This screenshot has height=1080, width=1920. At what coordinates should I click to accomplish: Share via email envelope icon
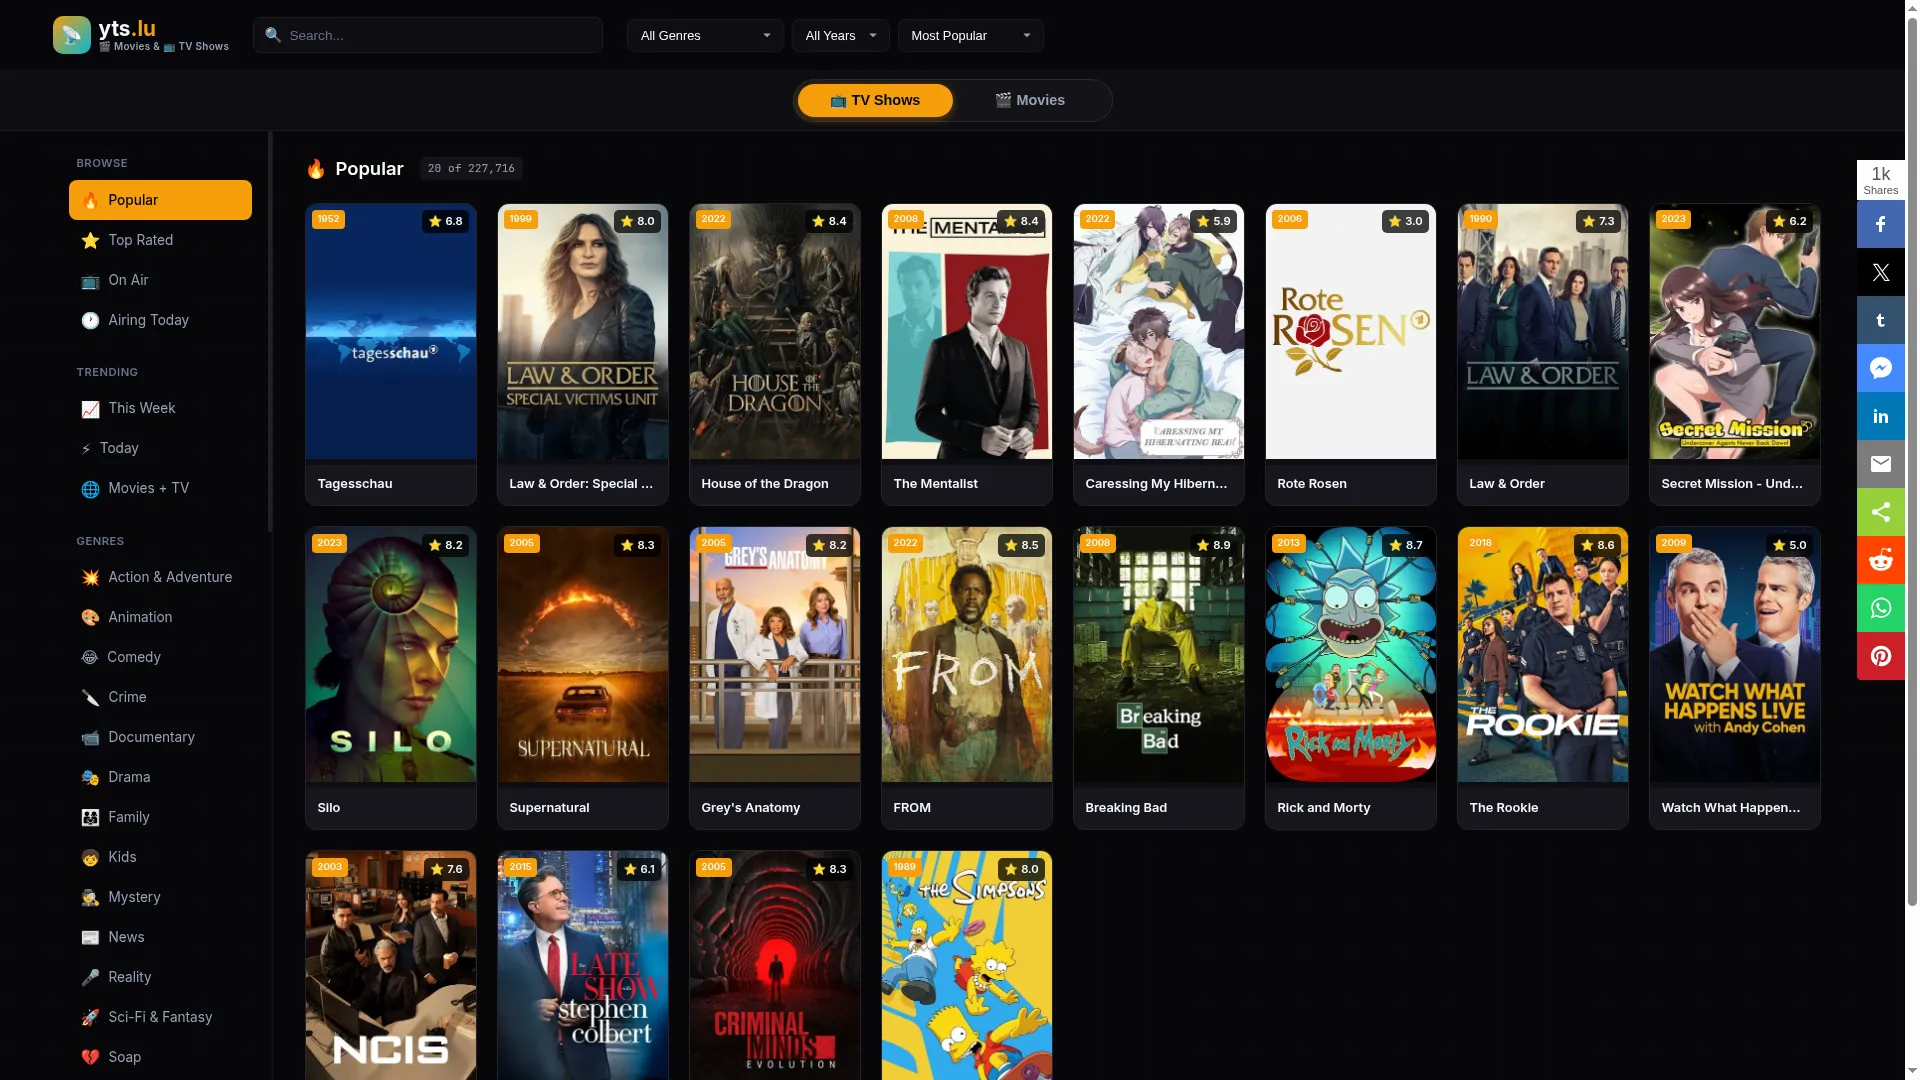click(x=1880, y=464)
